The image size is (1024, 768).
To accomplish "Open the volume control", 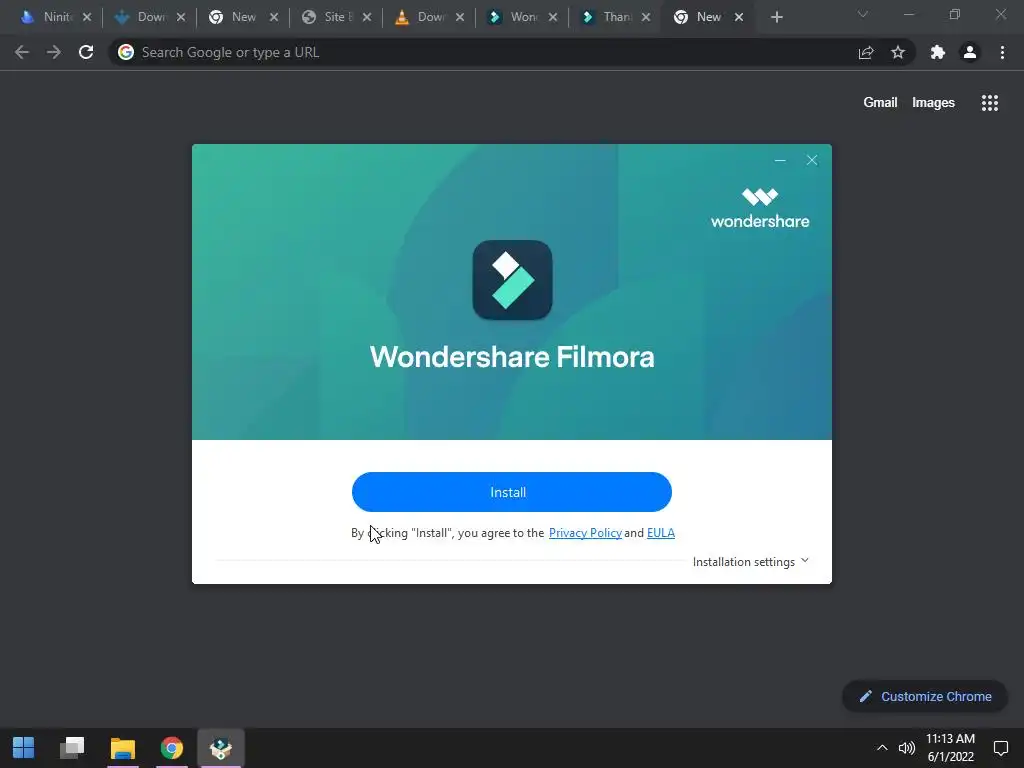I will 906,748.
